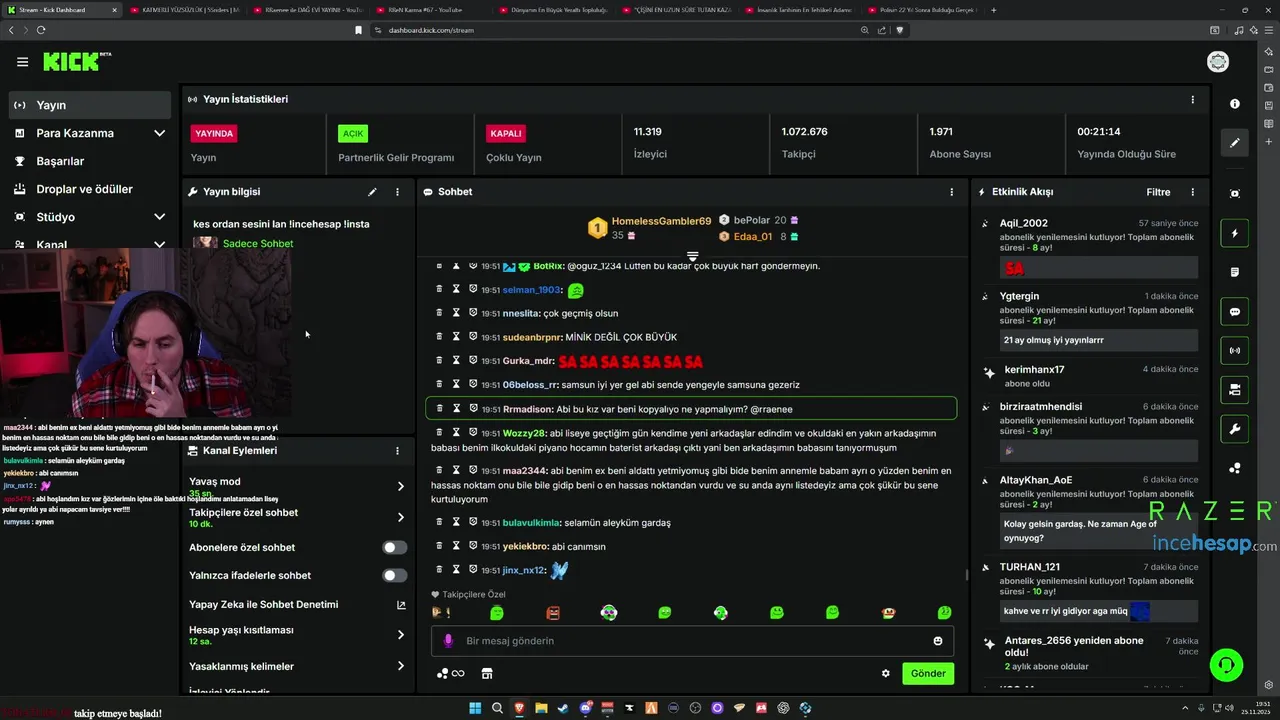
Task: Open Yapay Zeka ile Sohbet Denetimi external link
Action: [x=401, y=605]
